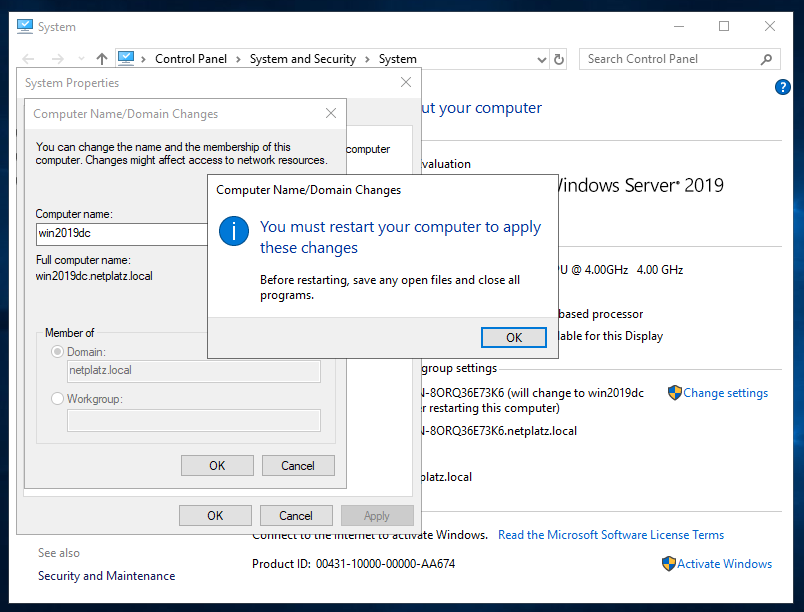804x612 pixels.
Task: Navigate to System and Security breadcrumb
Action: [x=303, y=59]
